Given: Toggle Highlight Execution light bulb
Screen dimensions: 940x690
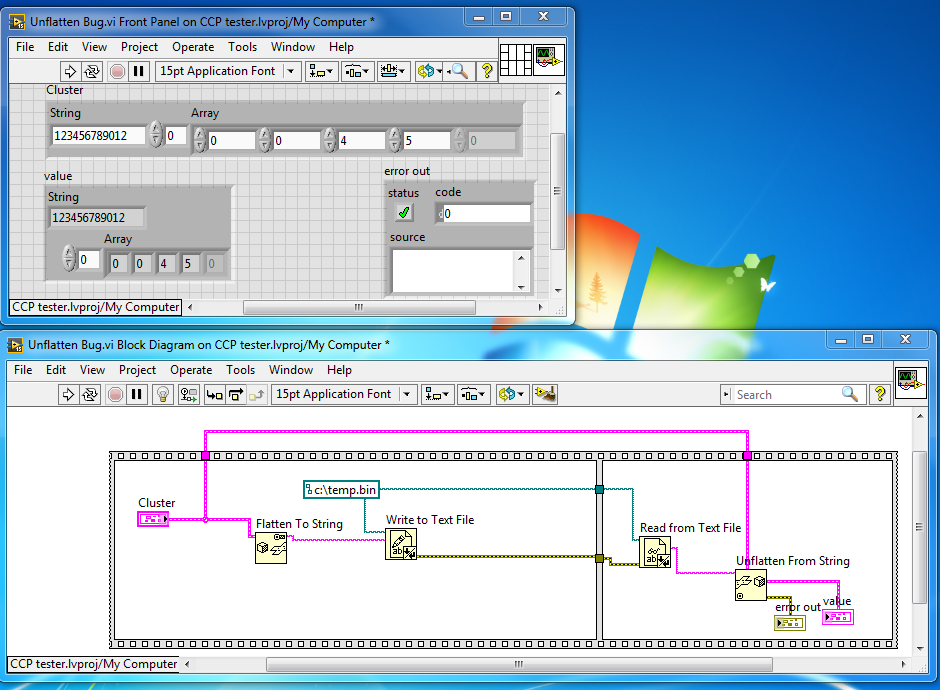Looking at the screenshot, I should (164, 394).
